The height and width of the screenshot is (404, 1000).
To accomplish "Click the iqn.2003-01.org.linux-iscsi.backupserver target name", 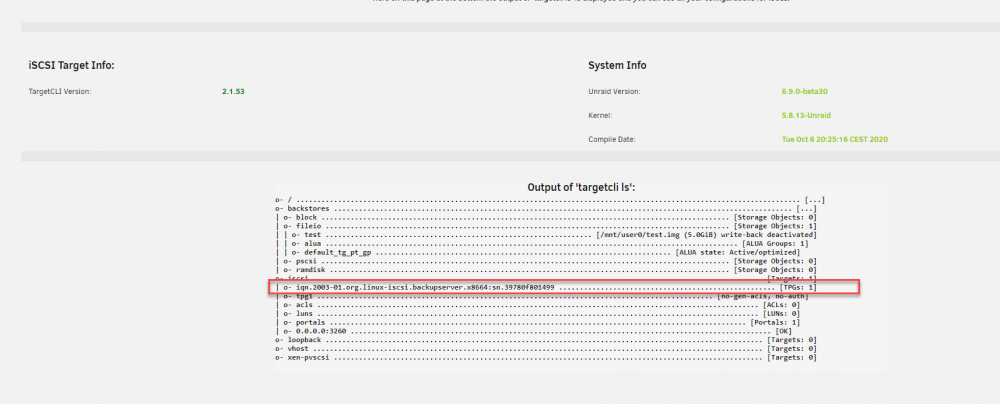I will [423, 288].
